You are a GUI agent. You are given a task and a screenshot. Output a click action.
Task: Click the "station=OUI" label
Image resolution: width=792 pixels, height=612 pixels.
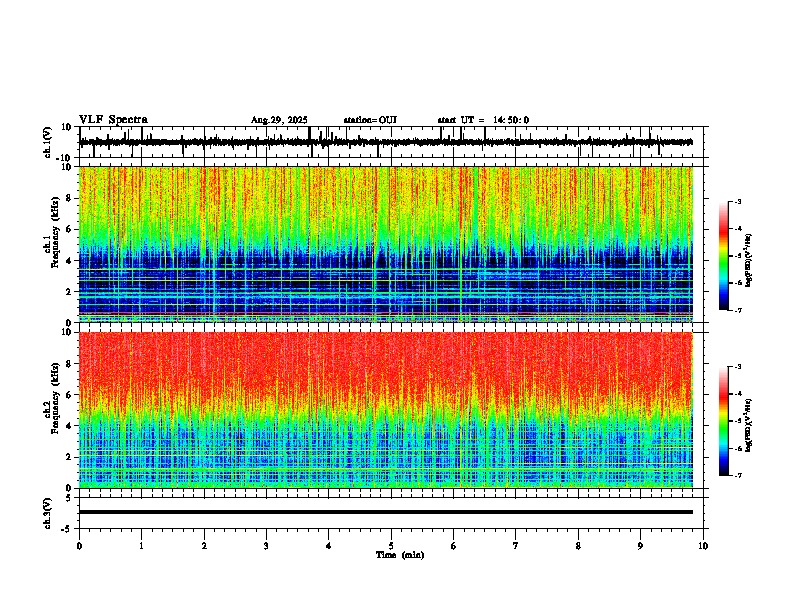coord(370,120)
